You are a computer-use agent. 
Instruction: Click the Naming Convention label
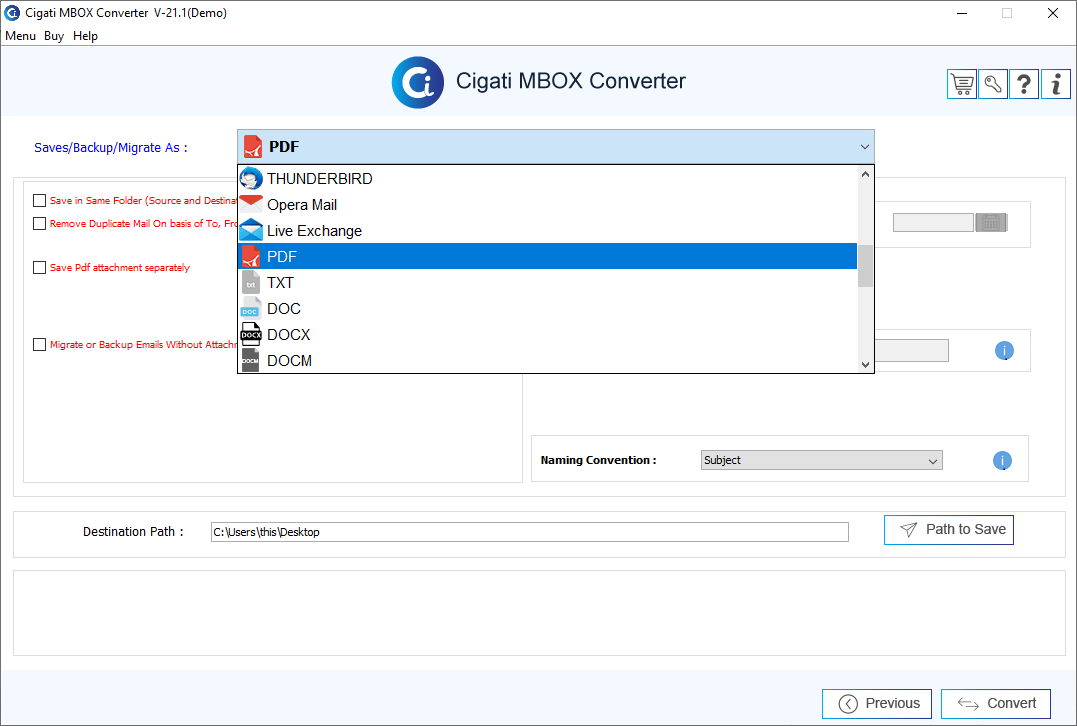(598, 460)
